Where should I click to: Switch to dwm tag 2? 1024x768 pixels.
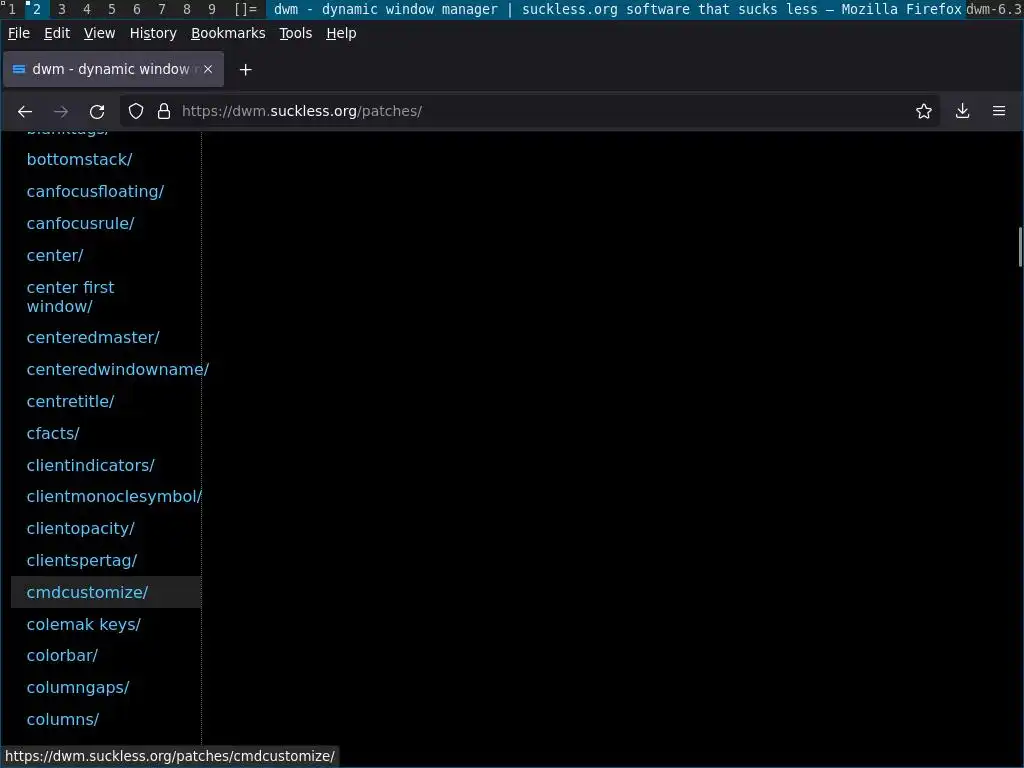click(37, 9)
